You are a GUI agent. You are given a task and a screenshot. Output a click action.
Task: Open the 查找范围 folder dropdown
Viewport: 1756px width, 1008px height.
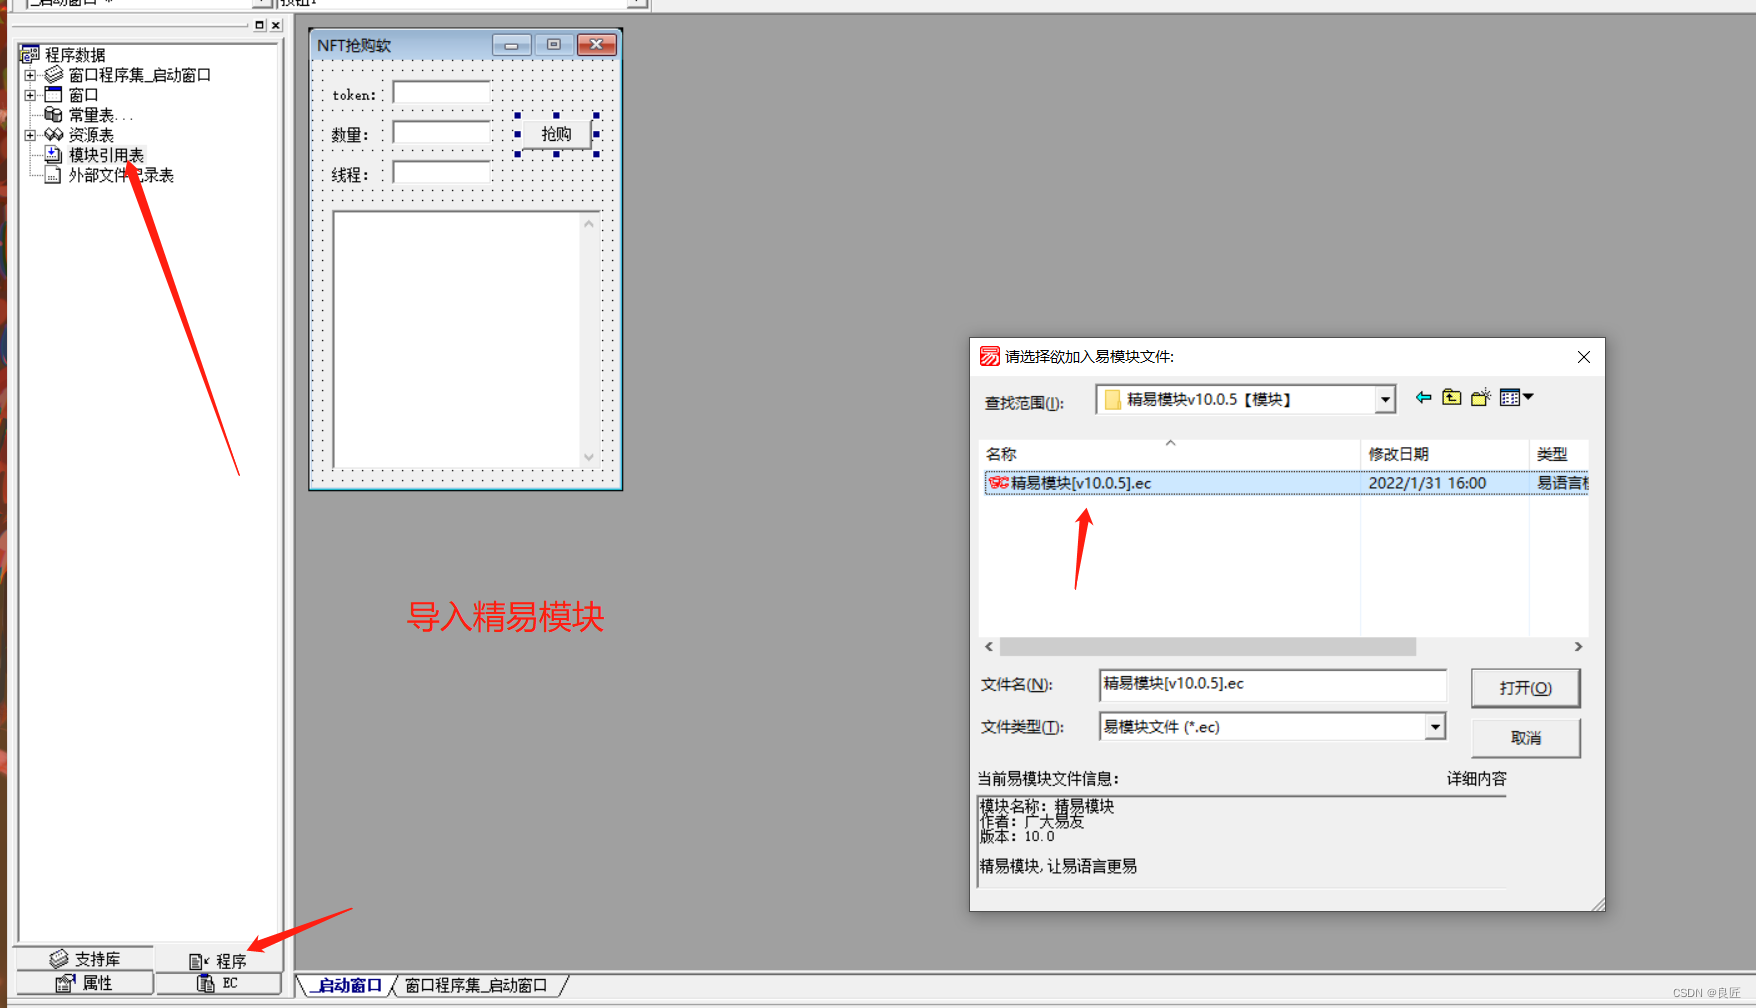point(1385,400)
